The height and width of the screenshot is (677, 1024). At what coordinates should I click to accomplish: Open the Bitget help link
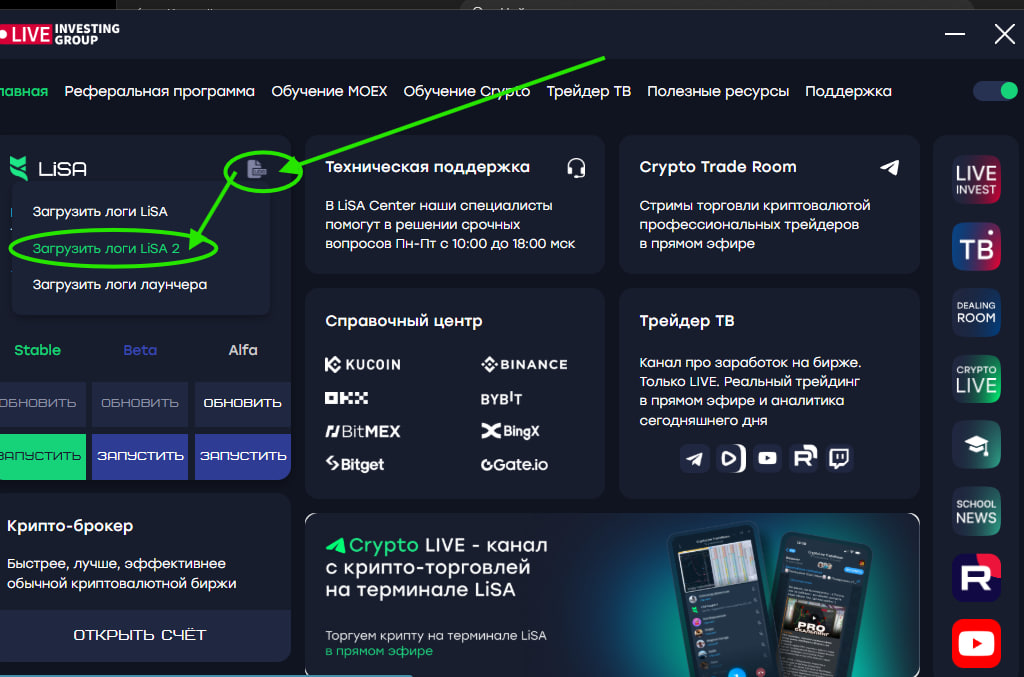[x=355, y=464]
